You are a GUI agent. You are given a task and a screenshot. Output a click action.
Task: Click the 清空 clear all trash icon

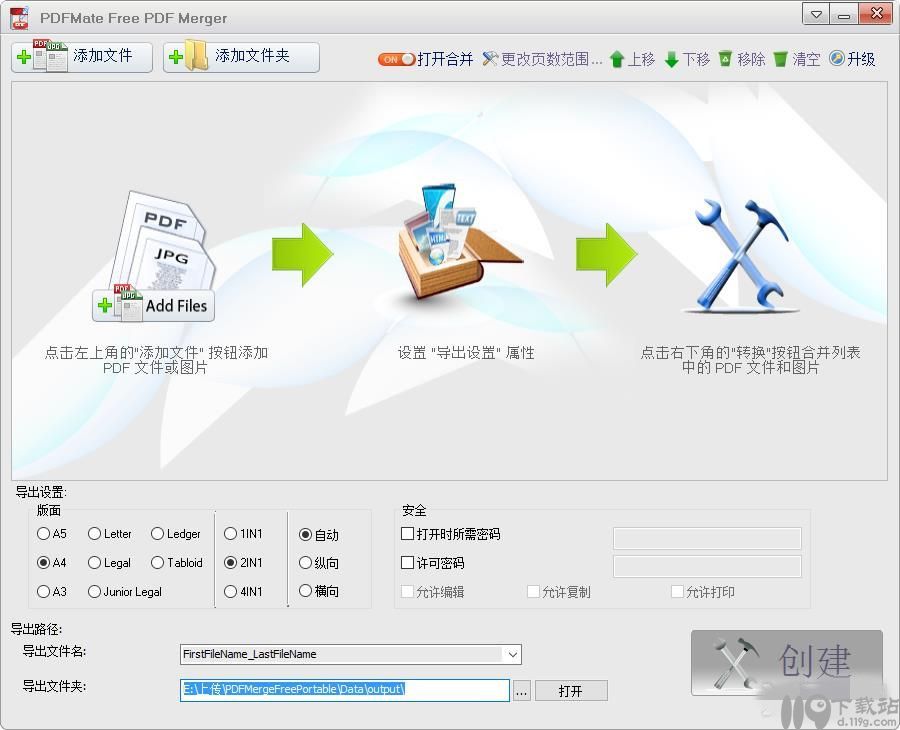pos(780,59)
